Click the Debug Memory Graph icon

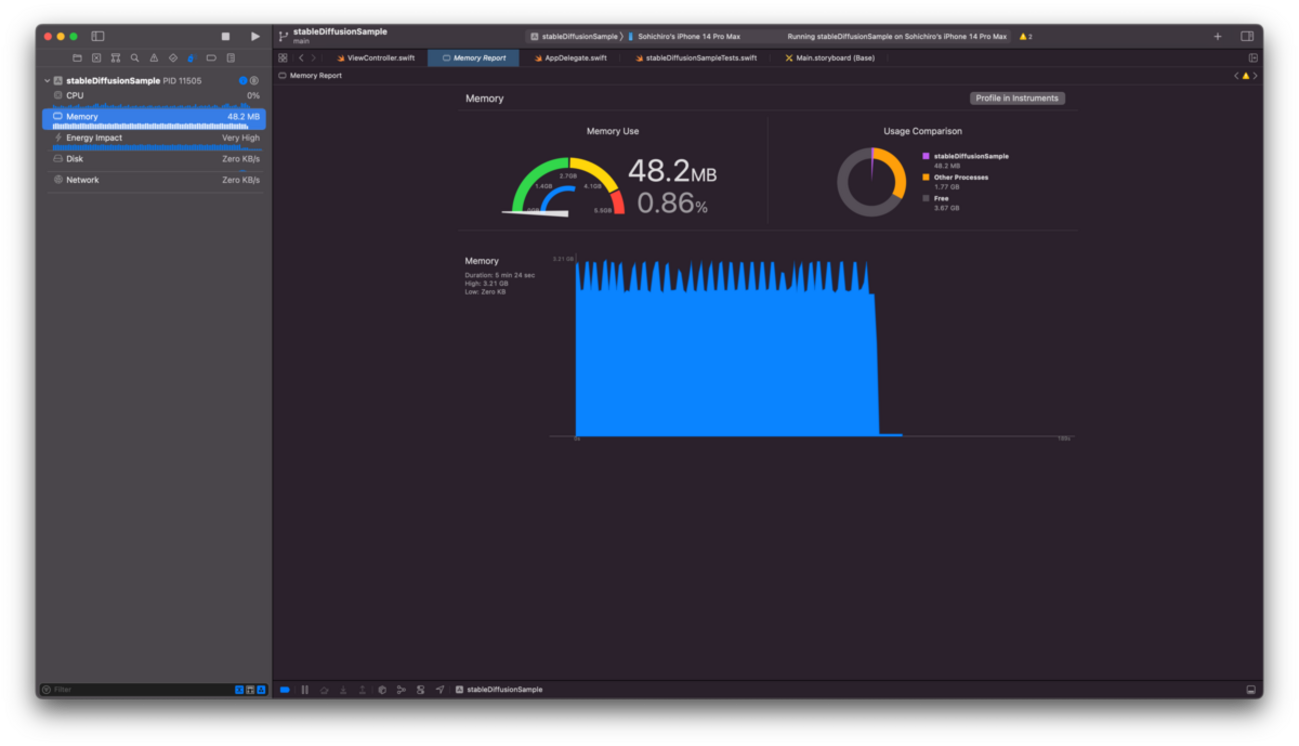[x=401, y=690]
